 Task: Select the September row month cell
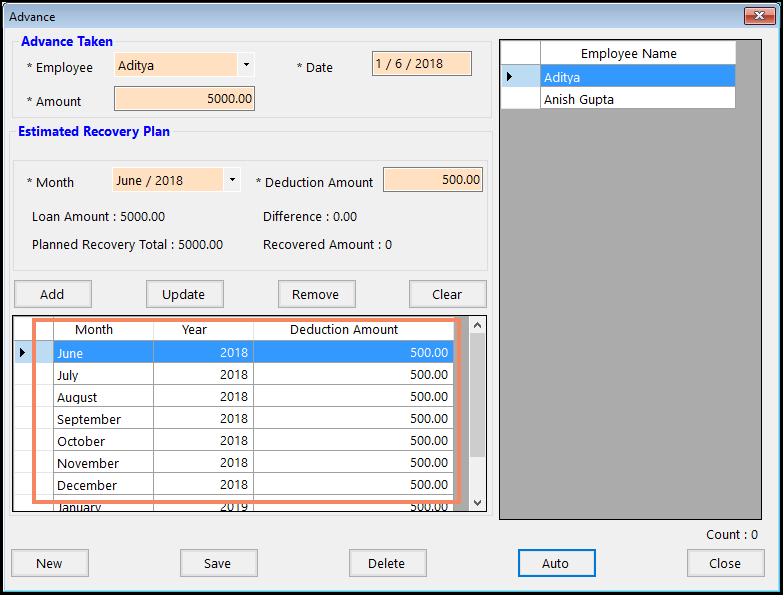click(x=103, y=418)
